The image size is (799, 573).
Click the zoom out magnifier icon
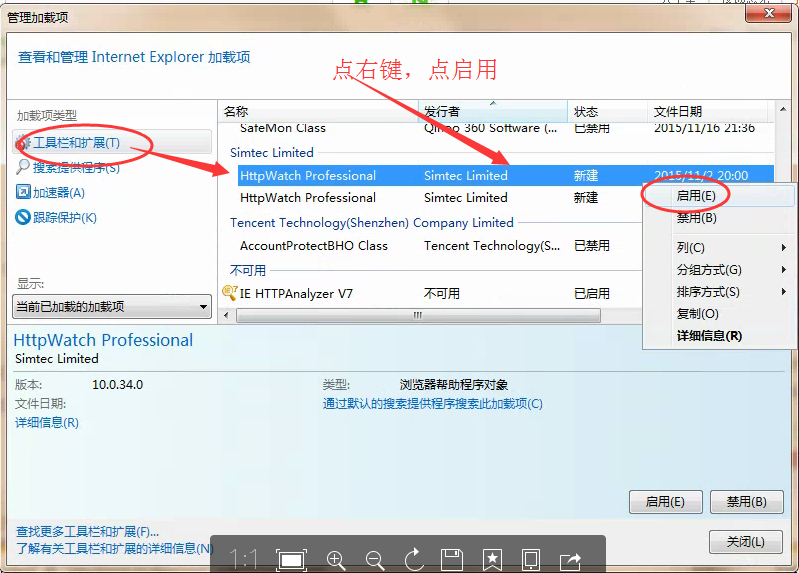(x=375, y=560)
